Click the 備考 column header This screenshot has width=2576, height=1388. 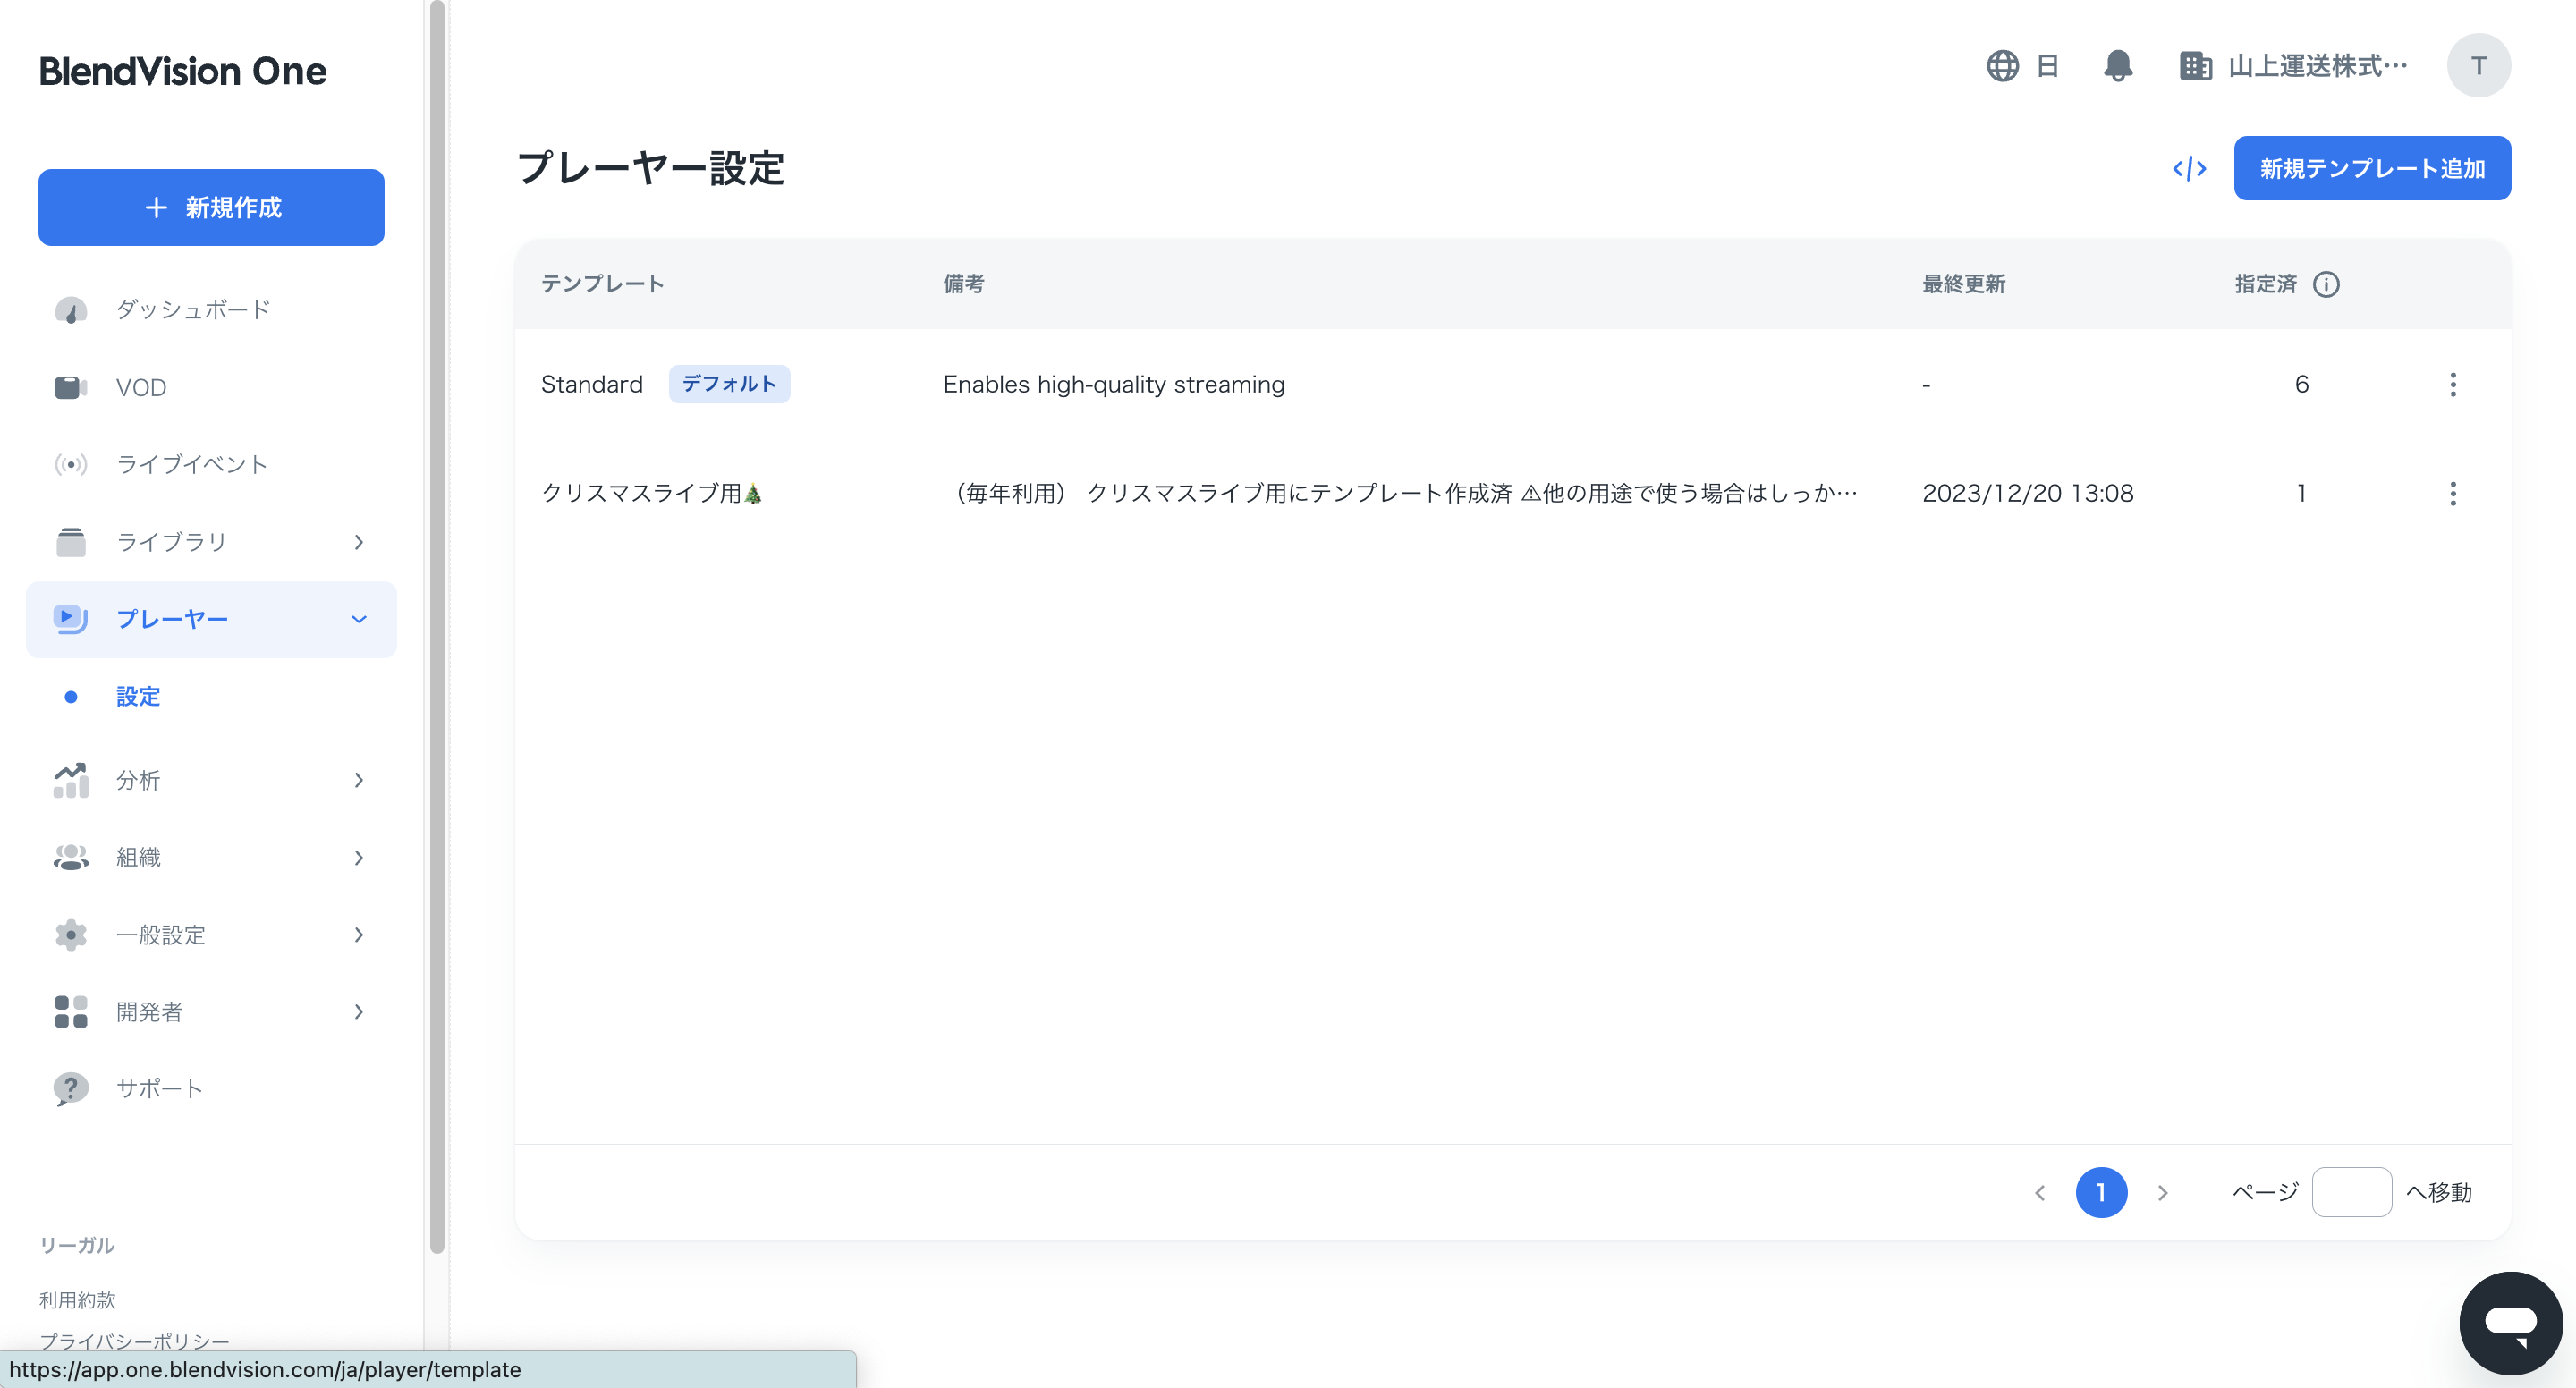pyautogui.click(x=964, y=284)
